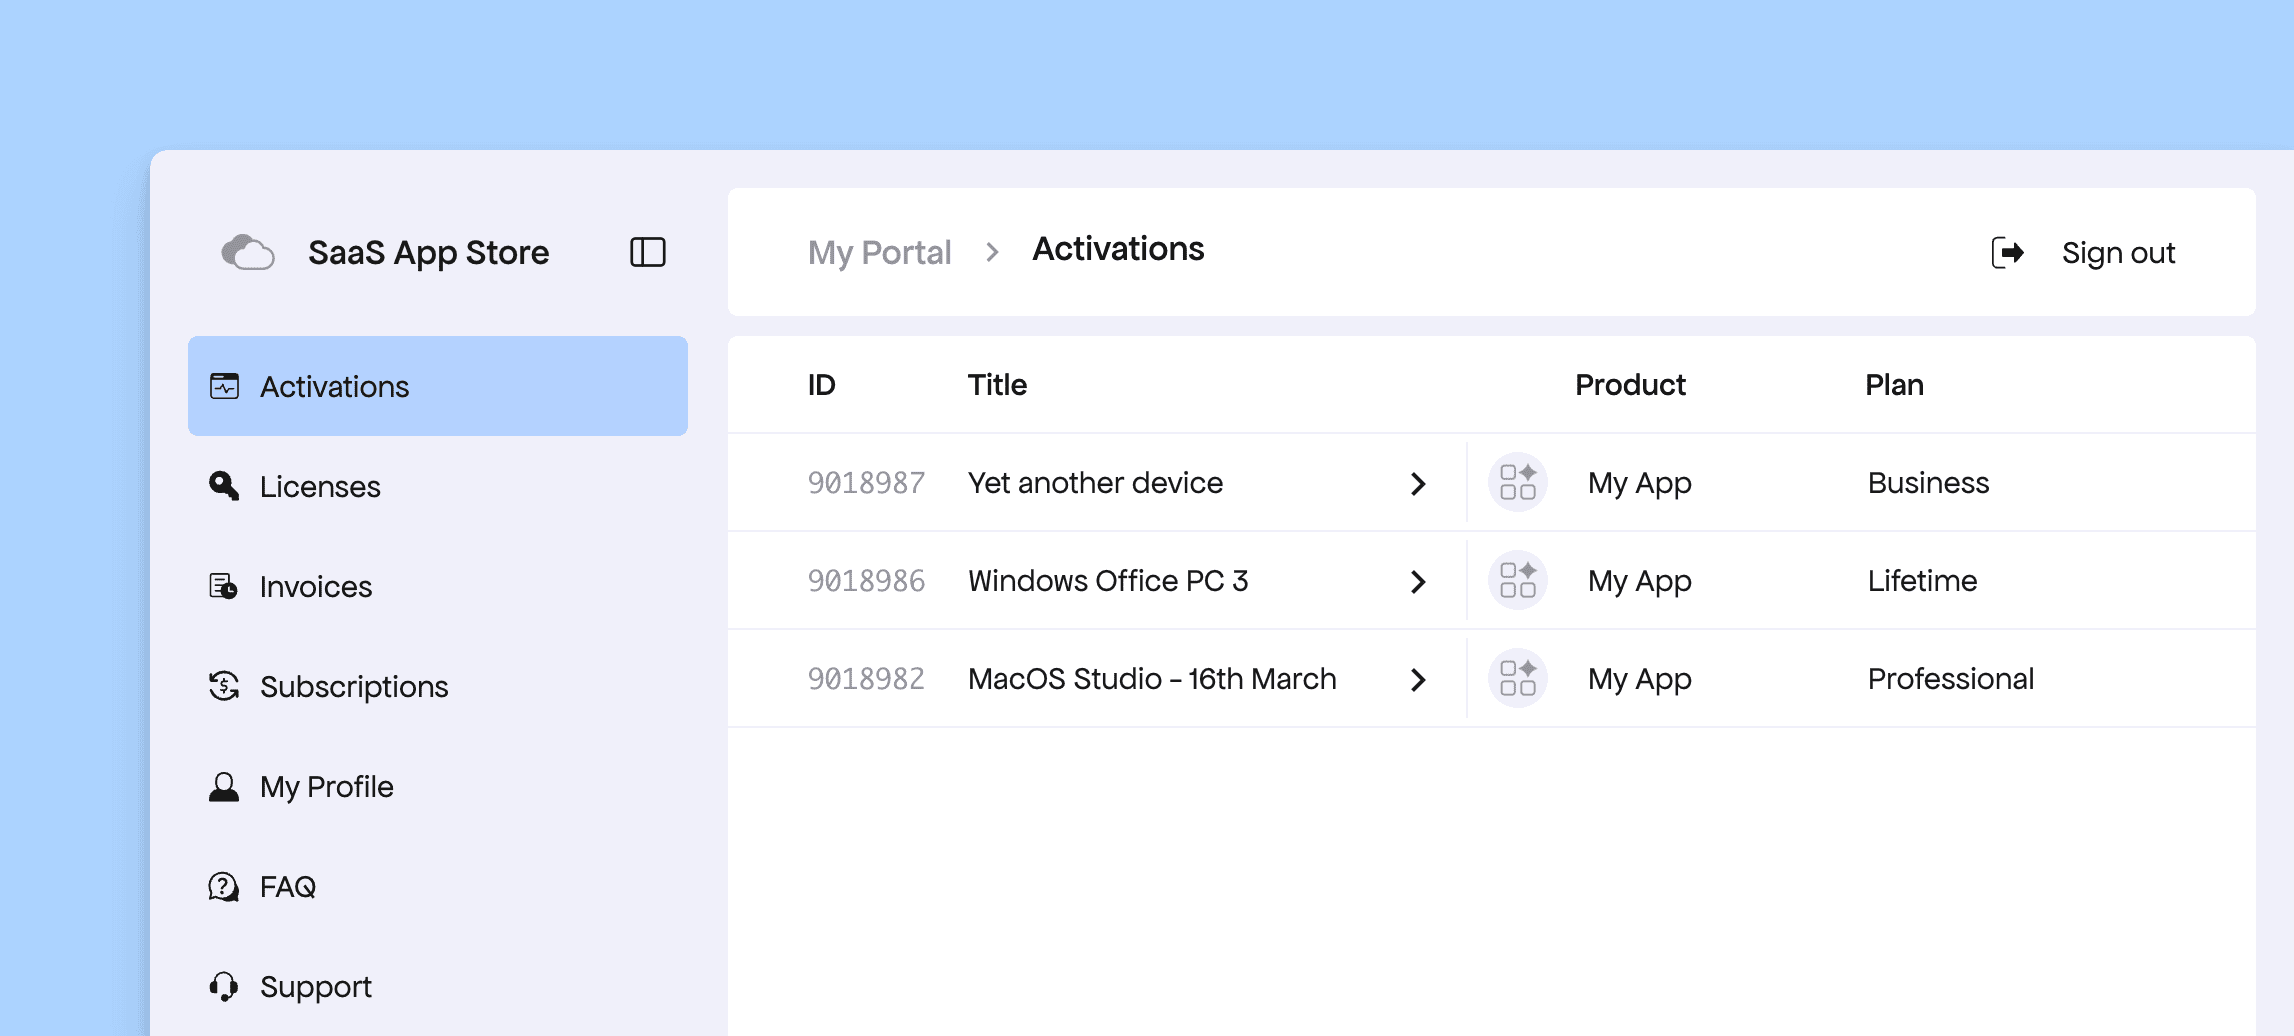Click the app icon for activation 9018987
This screenshot has width=2294, height=1036.
pyautogui.click(x=1517, y=483)
